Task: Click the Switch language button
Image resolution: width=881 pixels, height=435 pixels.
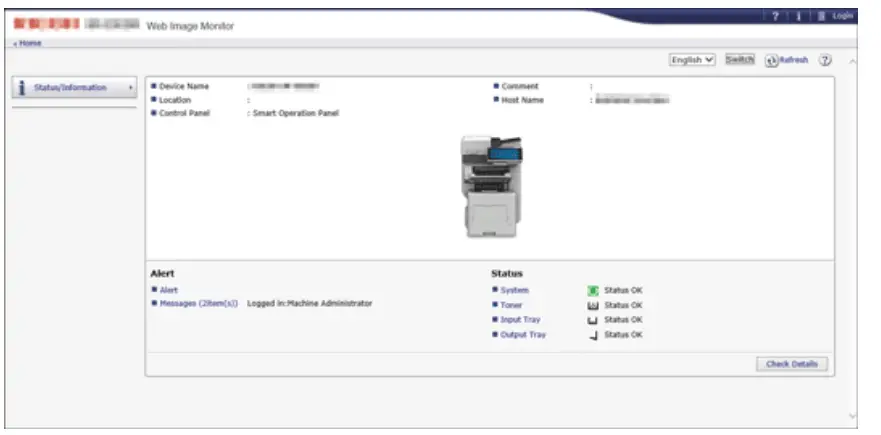Action: 740,60
